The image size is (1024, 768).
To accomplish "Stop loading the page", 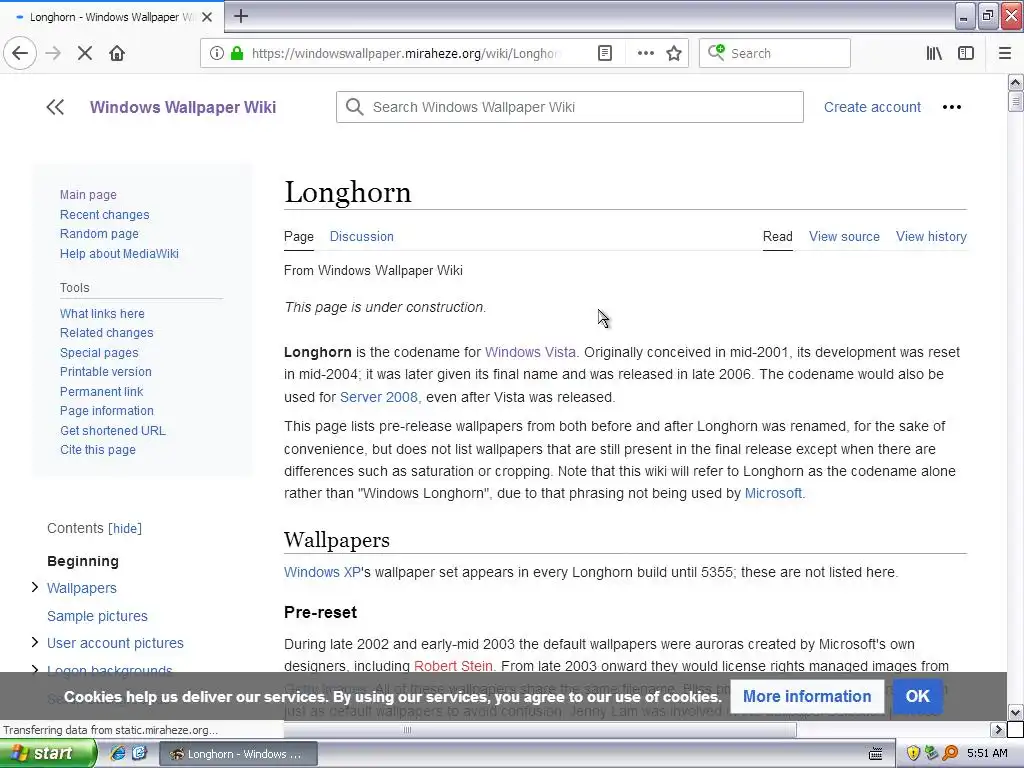I will (x=85, y=53).
